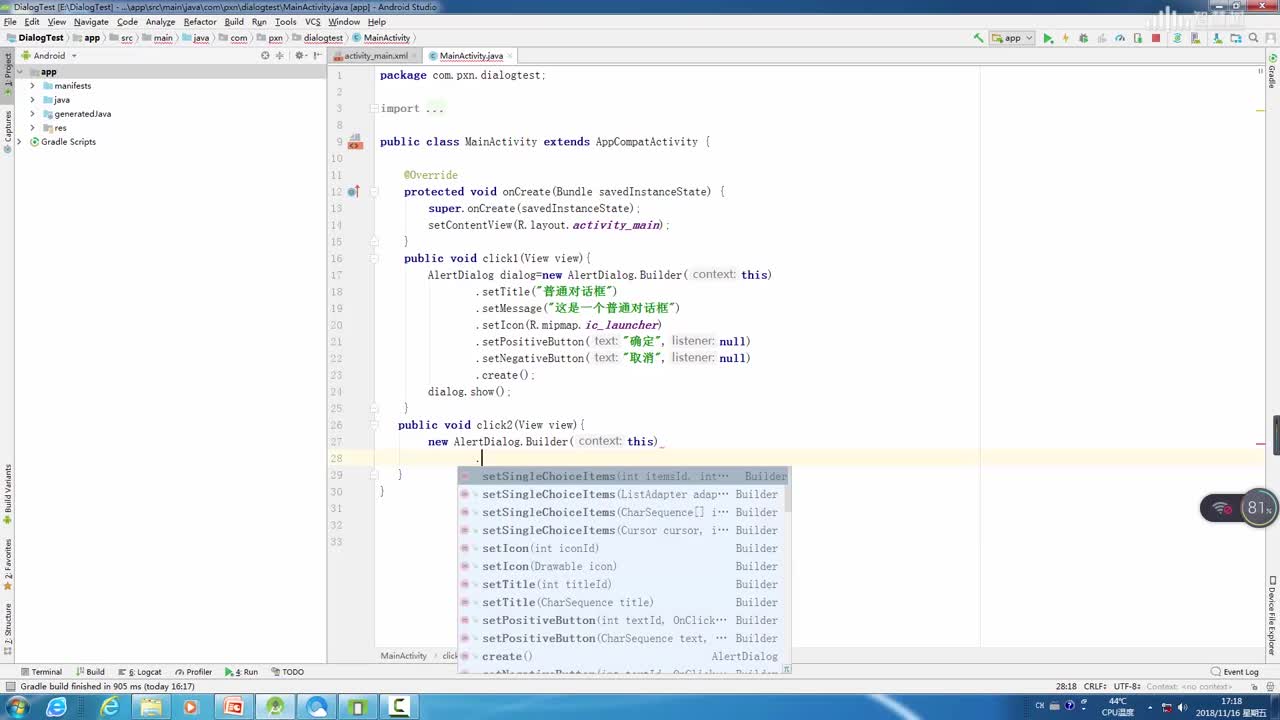1280x720 pixels.
Task: Expand the manifests folder
Action: tap(32, 86)
